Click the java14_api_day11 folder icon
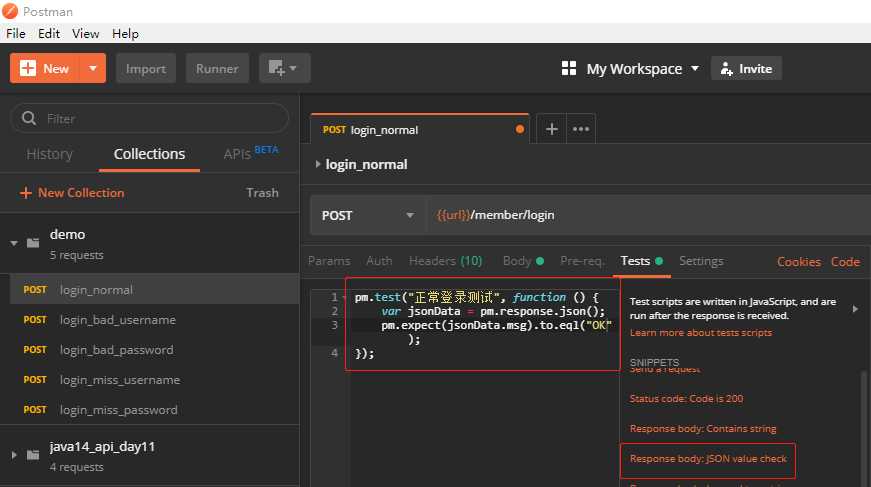Screen dimensions: 871x487 (33, 455)
